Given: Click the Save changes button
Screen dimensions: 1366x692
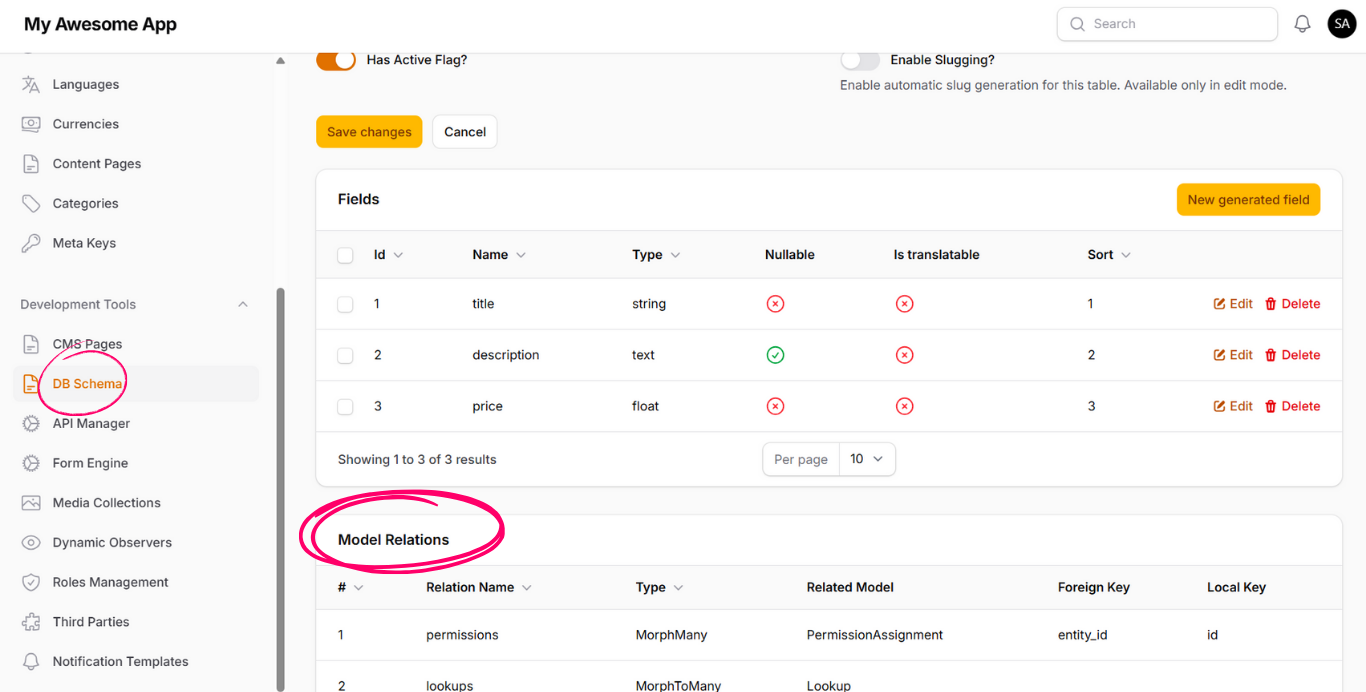Looking at the screenshot, I should point(369,132).
